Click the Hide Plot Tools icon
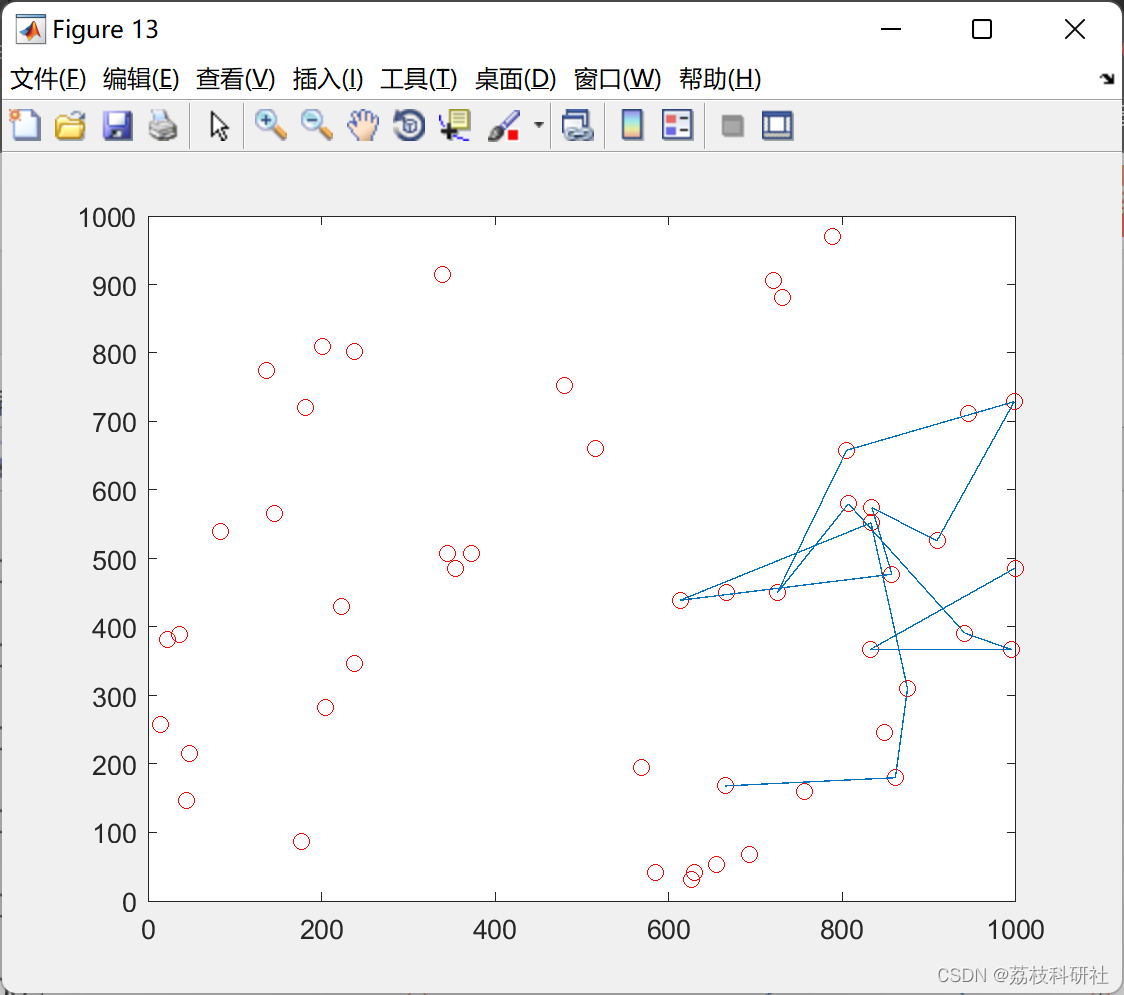This screenshot has height=995, width=1124. click(x=732, y=126)
